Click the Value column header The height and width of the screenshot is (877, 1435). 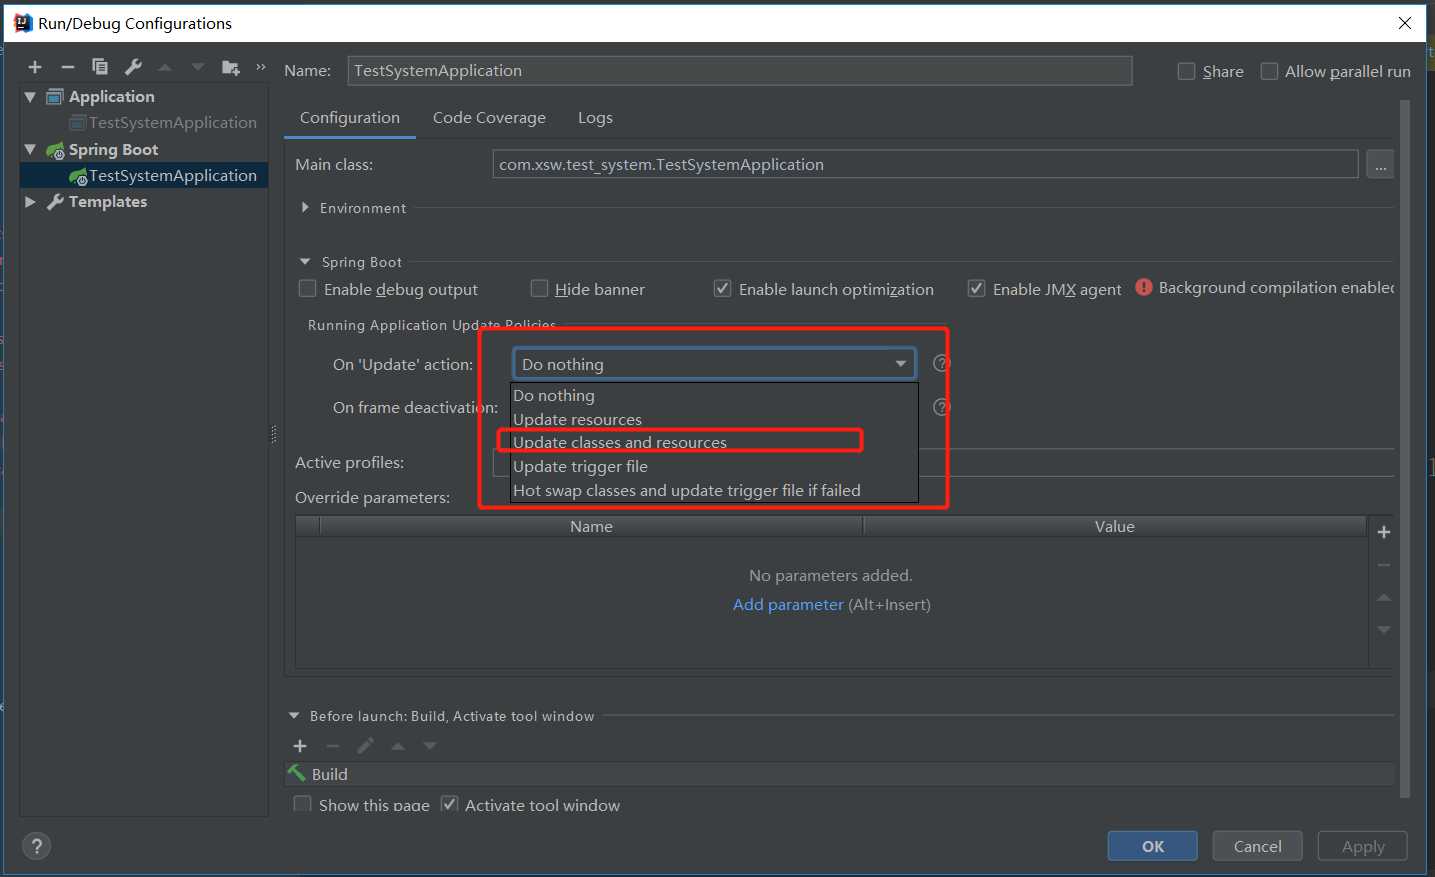point(1114,526)
